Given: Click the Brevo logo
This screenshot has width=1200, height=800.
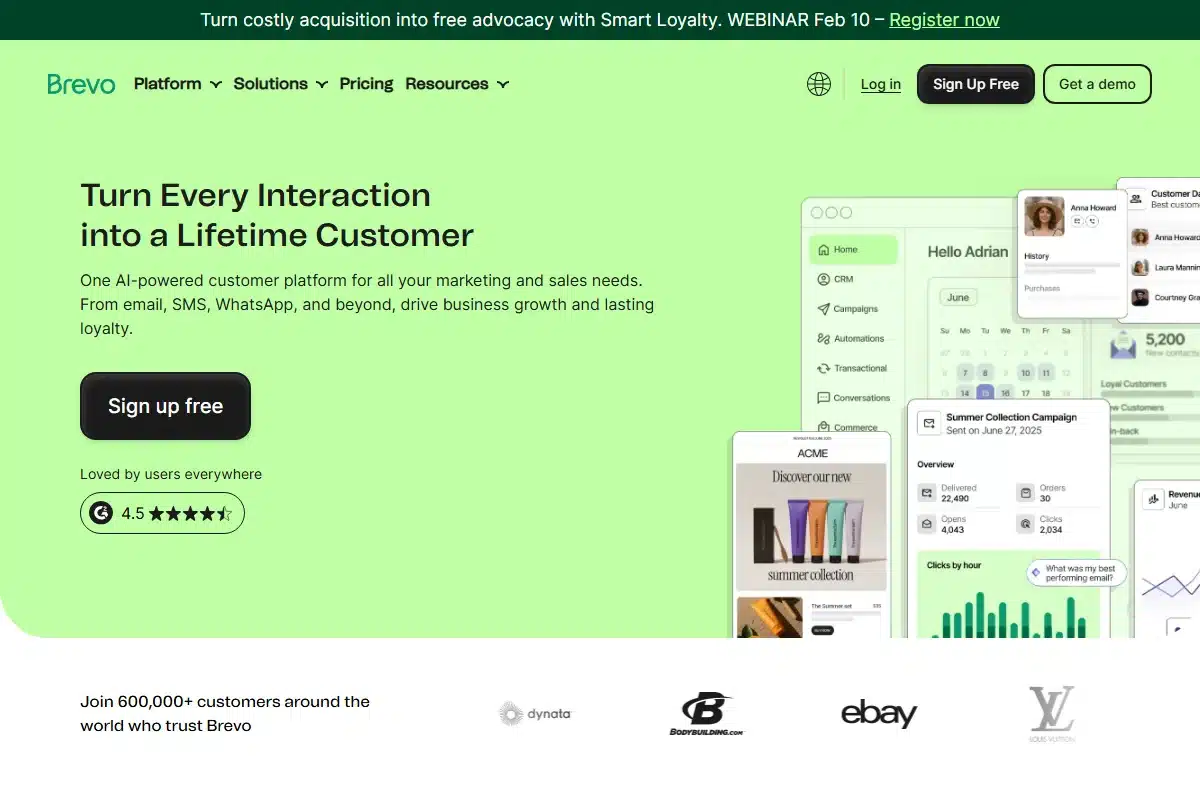Looking at the screenshot, I should pos(80,84).
